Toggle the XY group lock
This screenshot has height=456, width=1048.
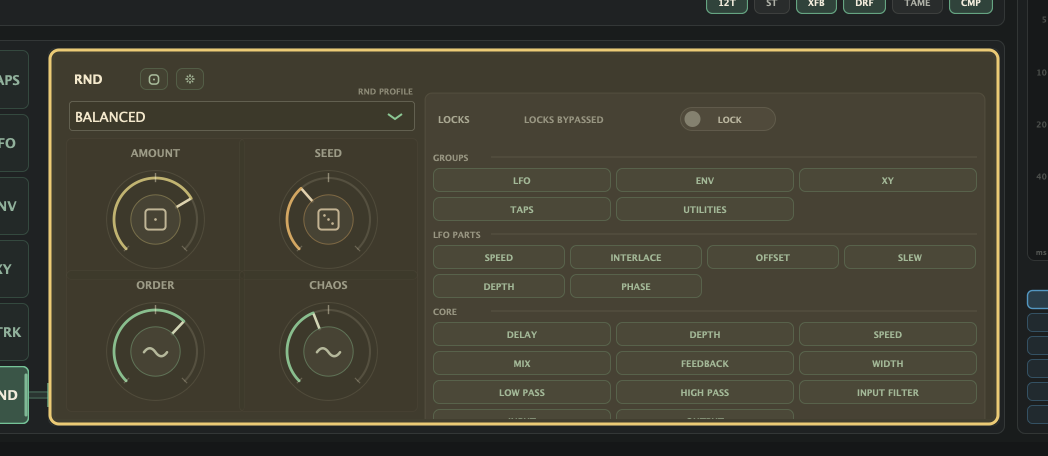[x=888, y=181]
